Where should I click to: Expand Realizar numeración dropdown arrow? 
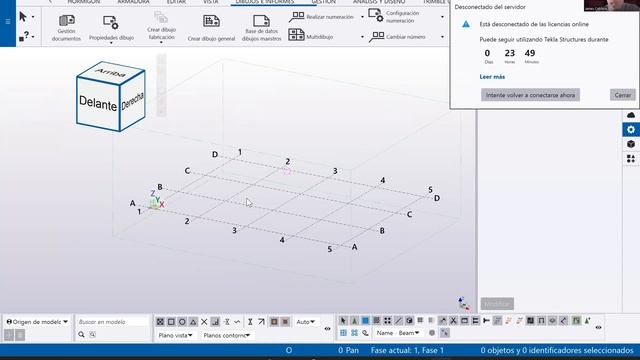tap(362, 17)
